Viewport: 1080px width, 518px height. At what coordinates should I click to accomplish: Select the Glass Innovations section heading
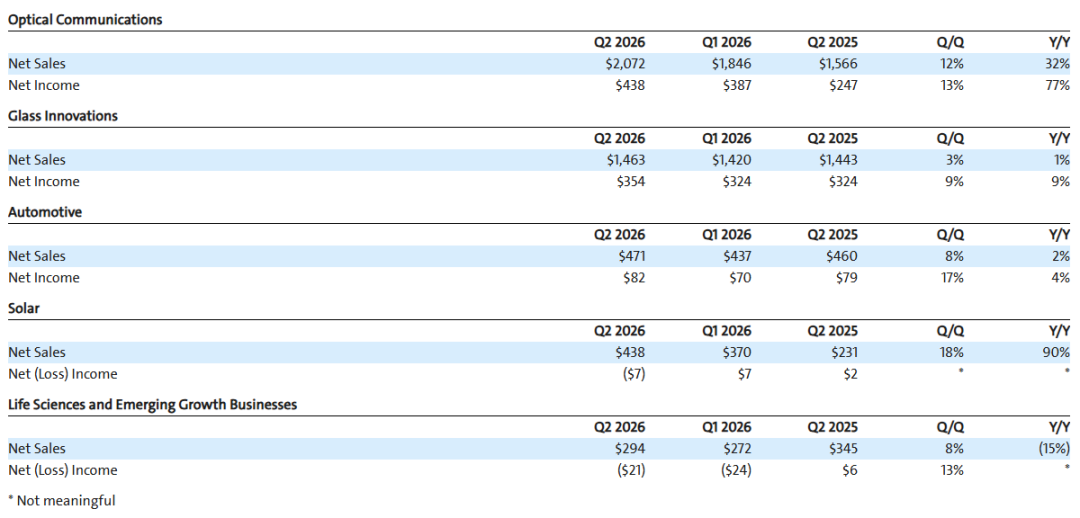[x=63, y=116]
